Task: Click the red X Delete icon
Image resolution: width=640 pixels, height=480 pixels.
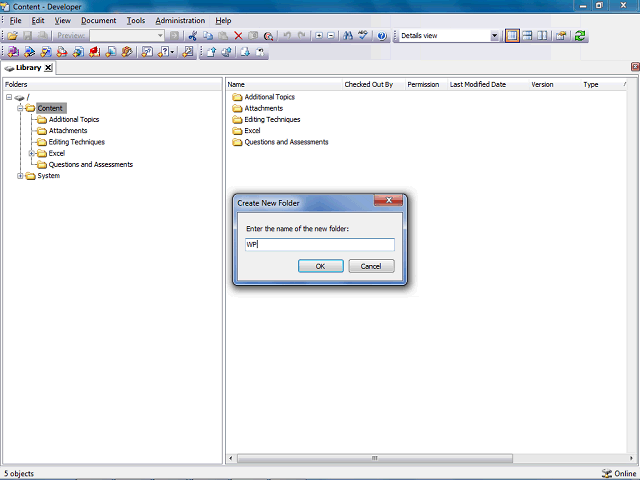Action: (x=238, y=36)
